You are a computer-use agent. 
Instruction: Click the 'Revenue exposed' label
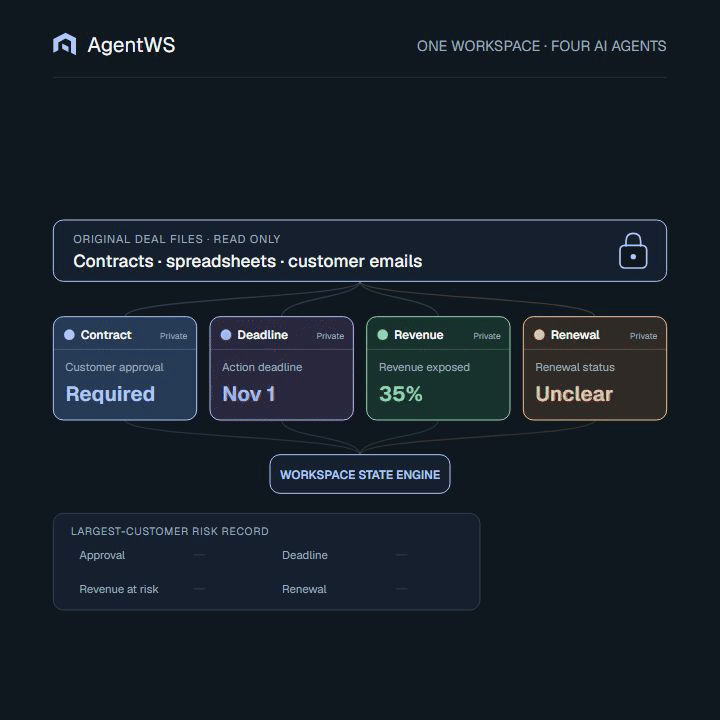point(424,367)
